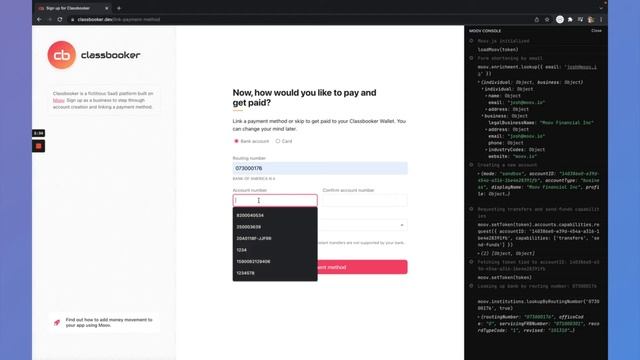This screenshot has width=640, height=360.
Task: Click status icon beside 'Requesting transfers' log entry
Action: click(471, 209)
